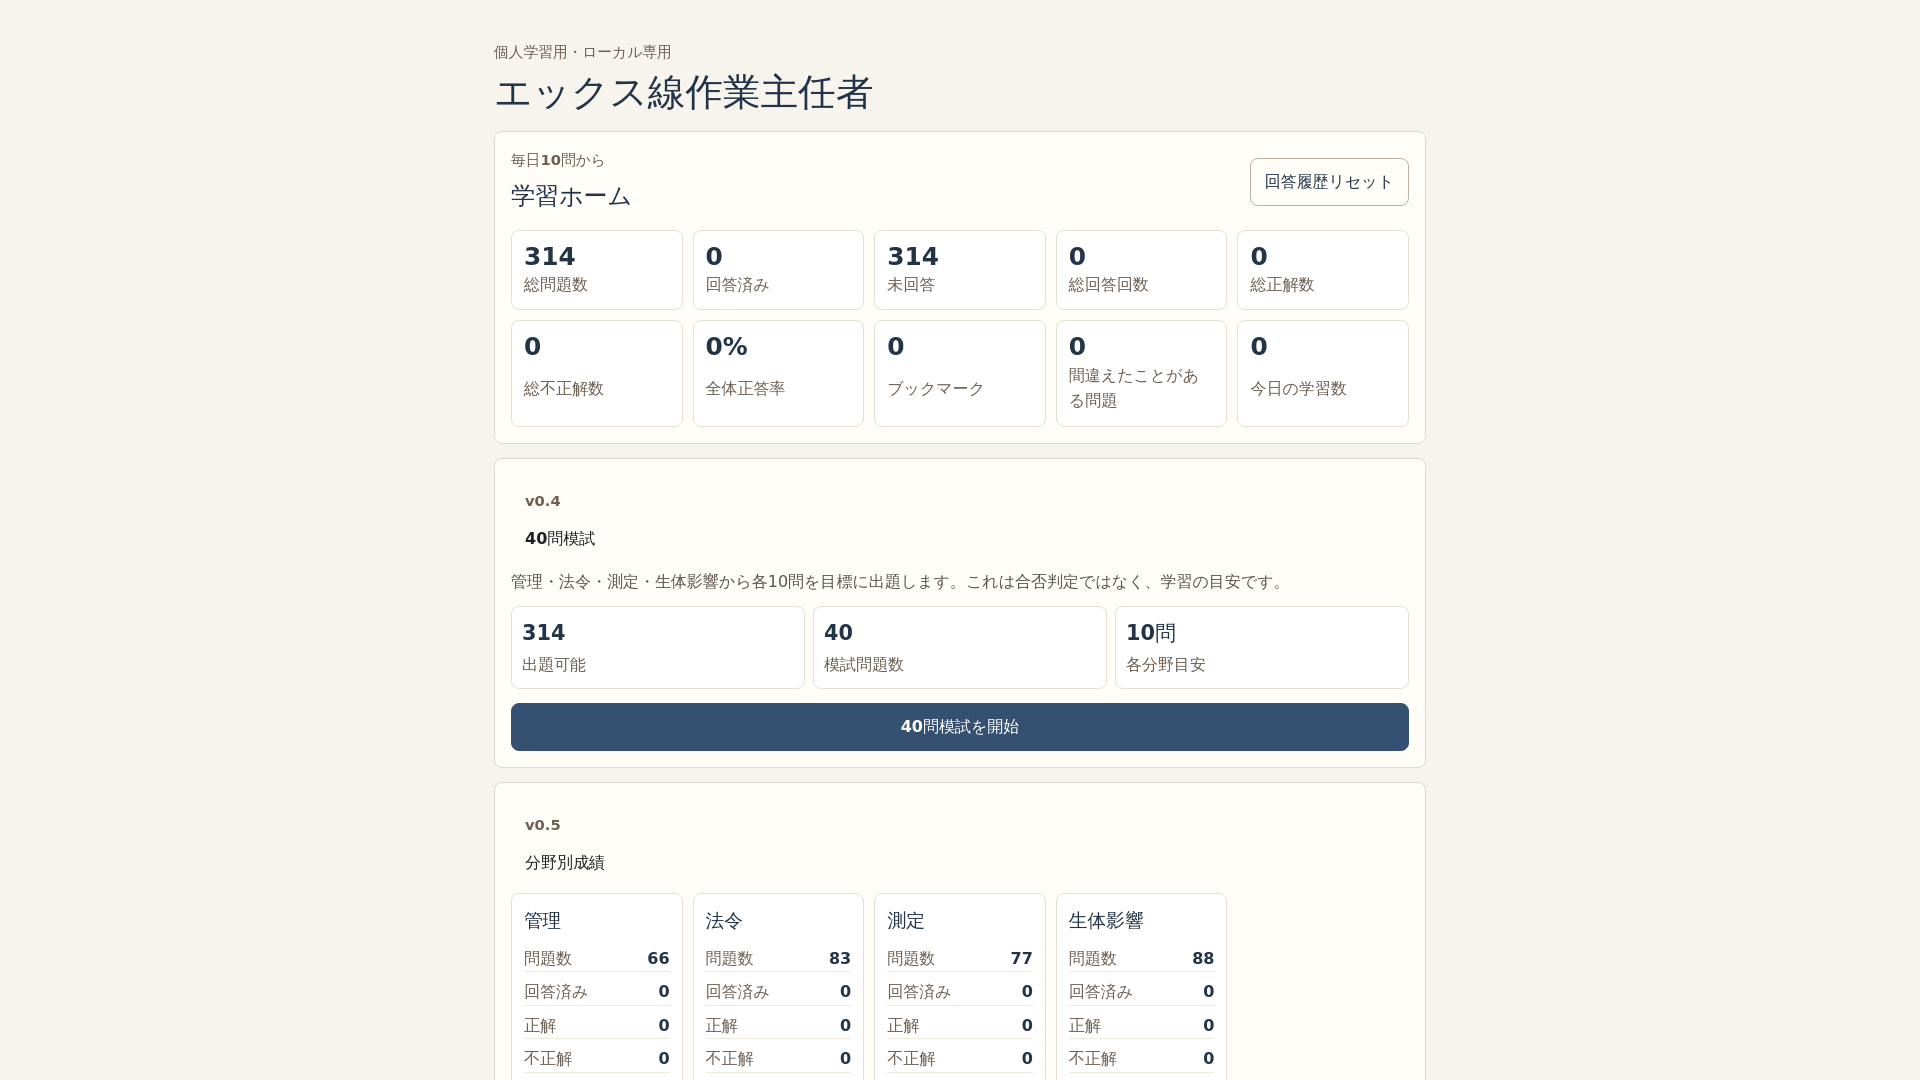Click the v0.4 version label
The image size is (1920, 1080).
pos(543,501)
